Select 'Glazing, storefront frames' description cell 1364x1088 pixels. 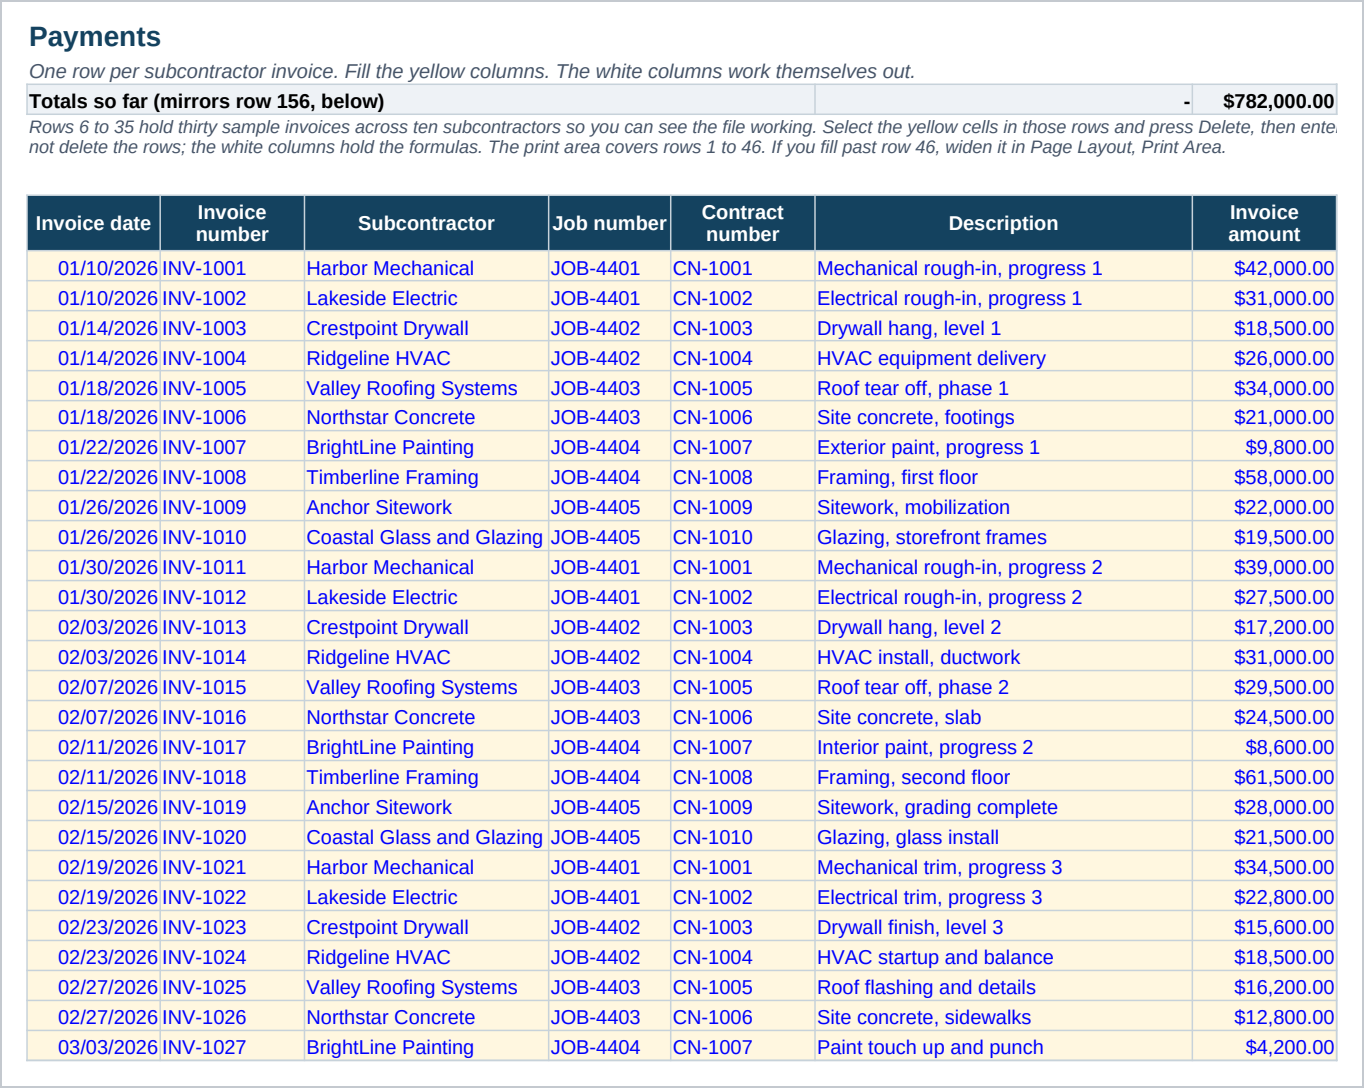[x=1003, y=537]
